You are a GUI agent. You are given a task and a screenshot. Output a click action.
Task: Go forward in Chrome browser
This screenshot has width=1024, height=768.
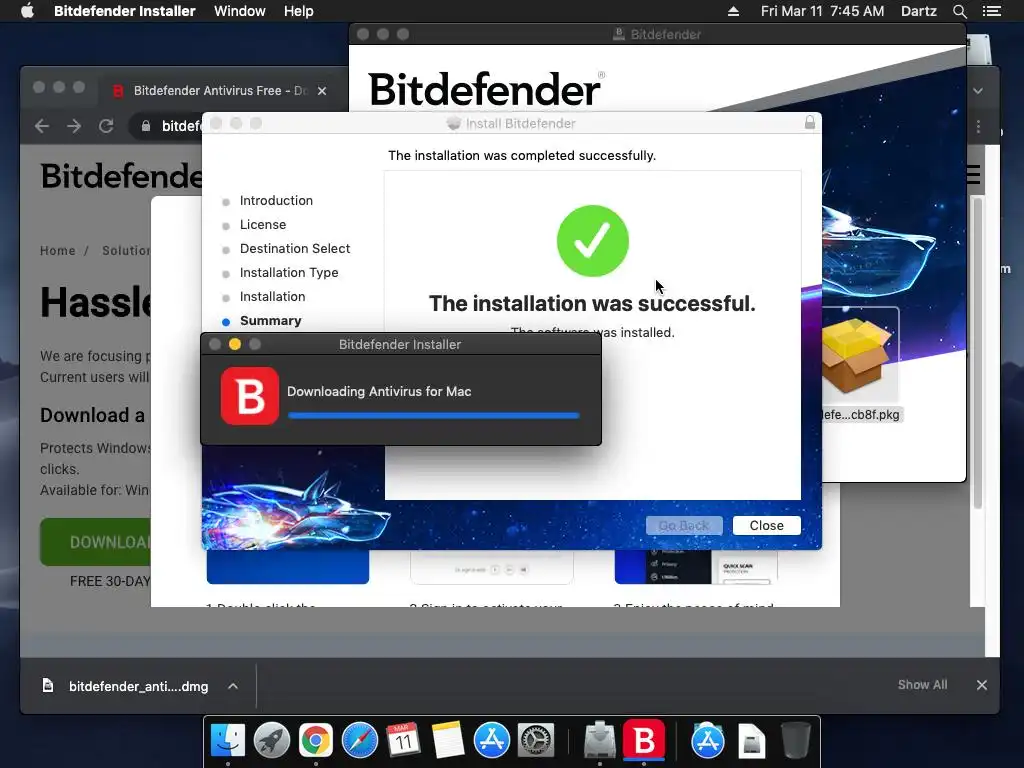click(x=74, y=126)
